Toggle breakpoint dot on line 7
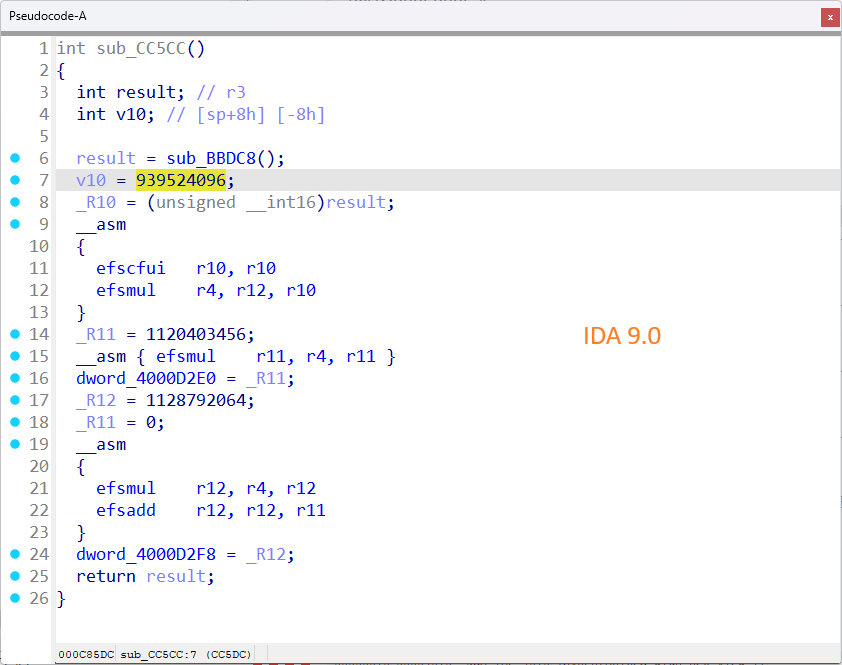842x665 pixels. [15, 180]
